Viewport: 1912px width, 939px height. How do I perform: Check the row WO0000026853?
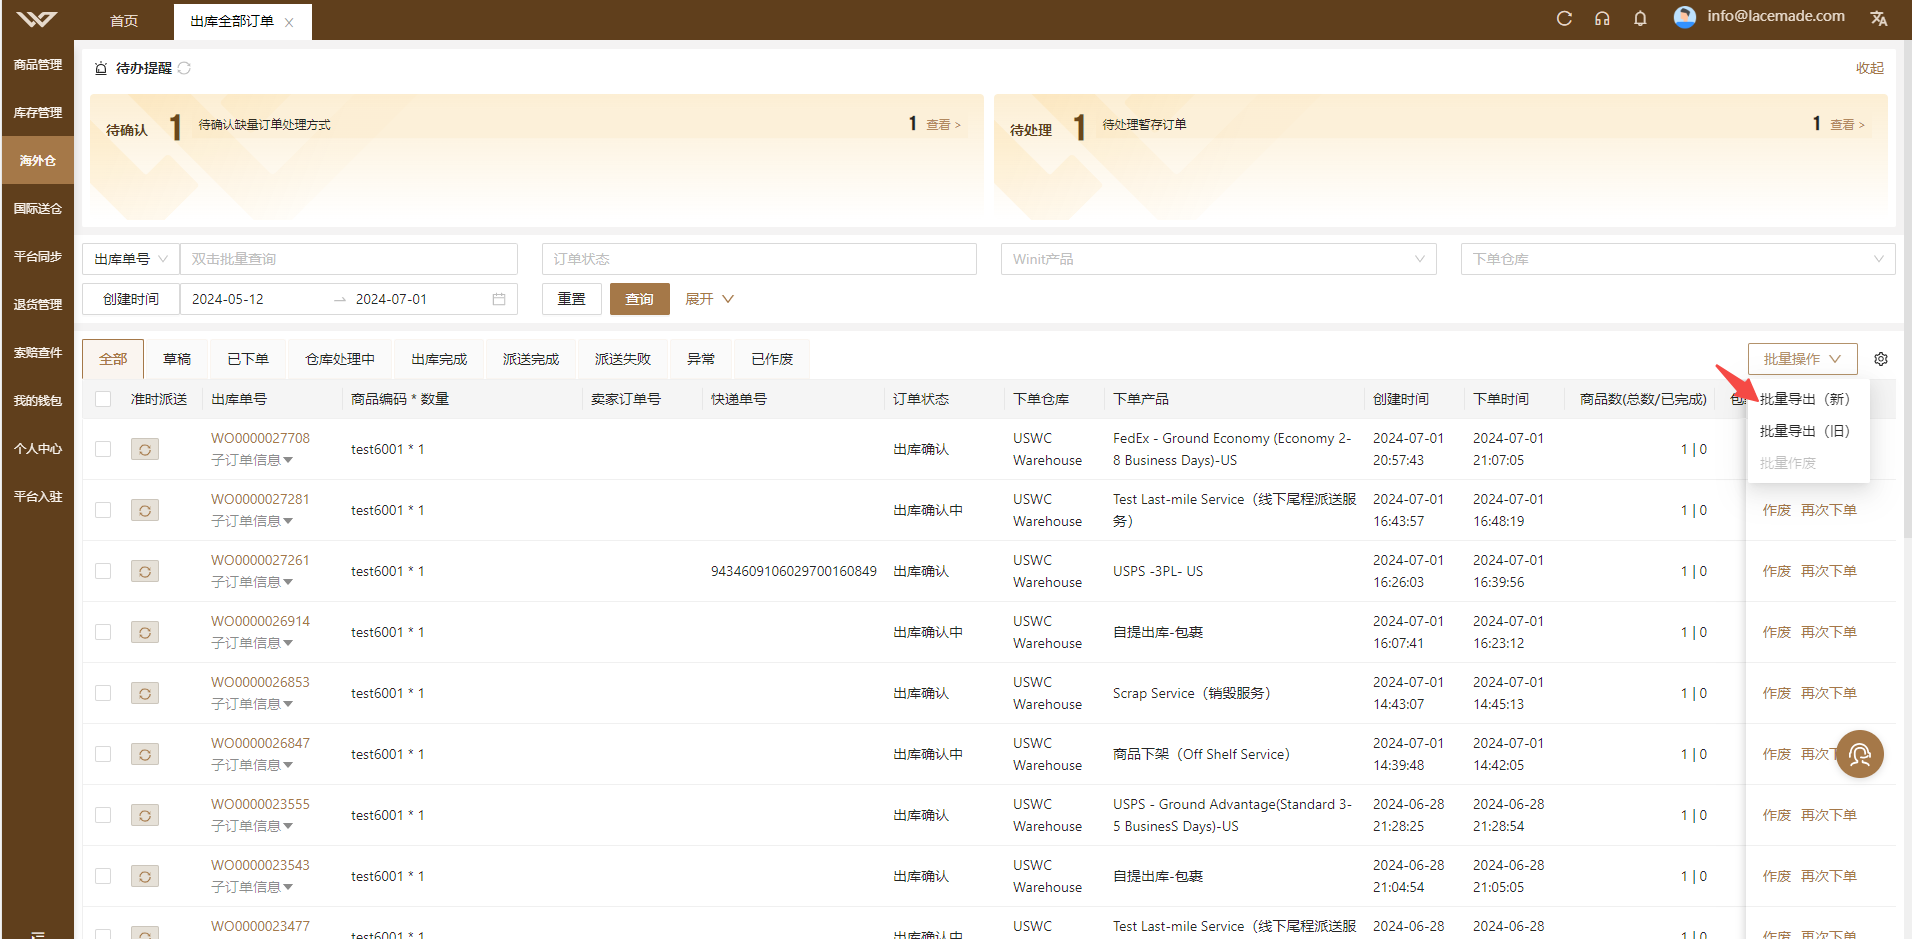click(103, 693)
